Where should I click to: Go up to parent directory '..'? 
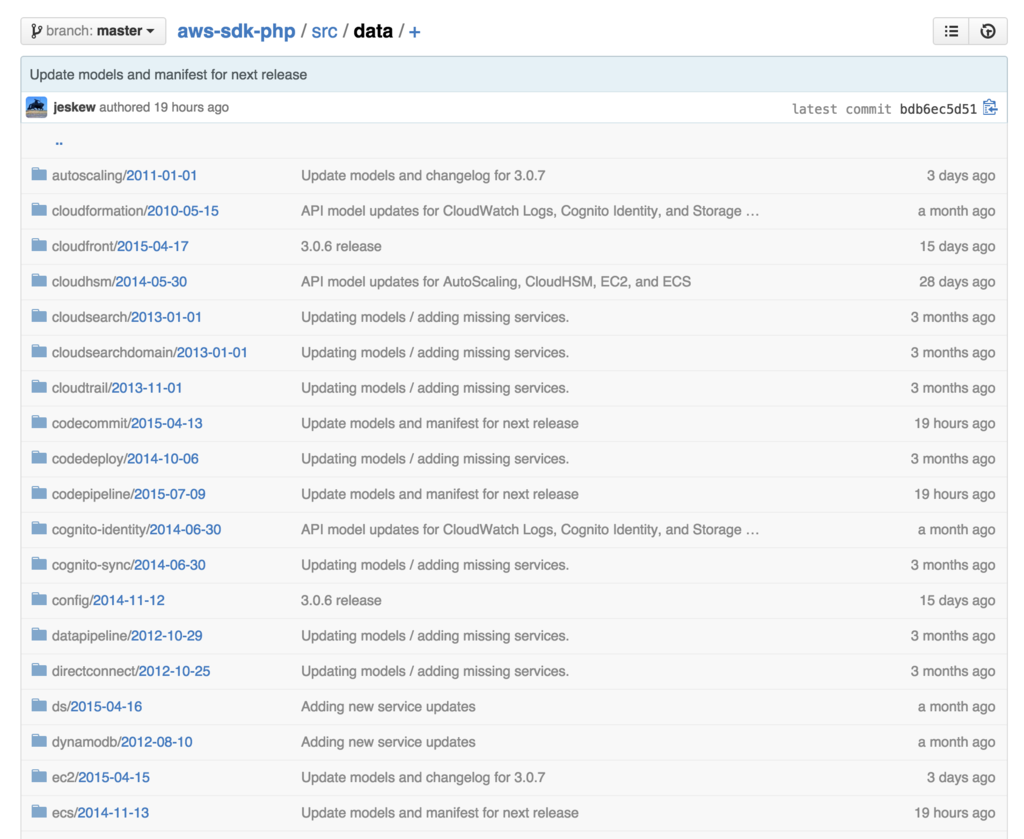[x=59, y=142]
